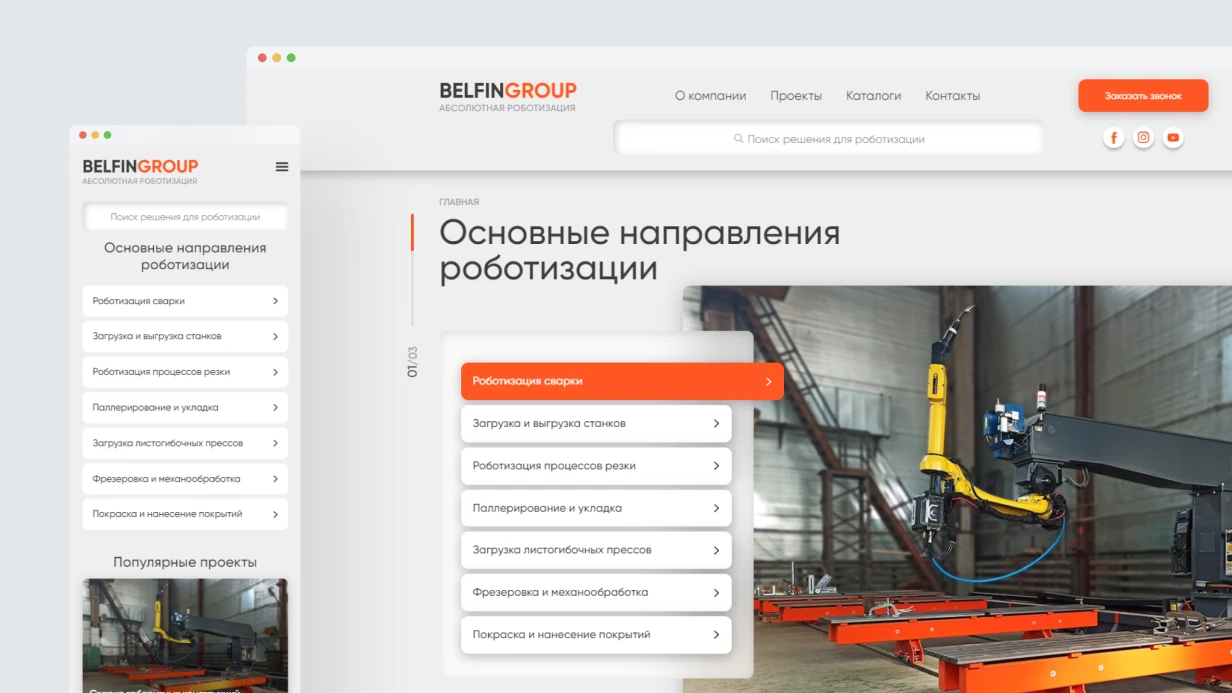Viewport: 1232px width, 693px height.
Task: Click the arrow on the highlighted Роботизация сварки item
Action: pyautogui.click(x=768, y=381)
